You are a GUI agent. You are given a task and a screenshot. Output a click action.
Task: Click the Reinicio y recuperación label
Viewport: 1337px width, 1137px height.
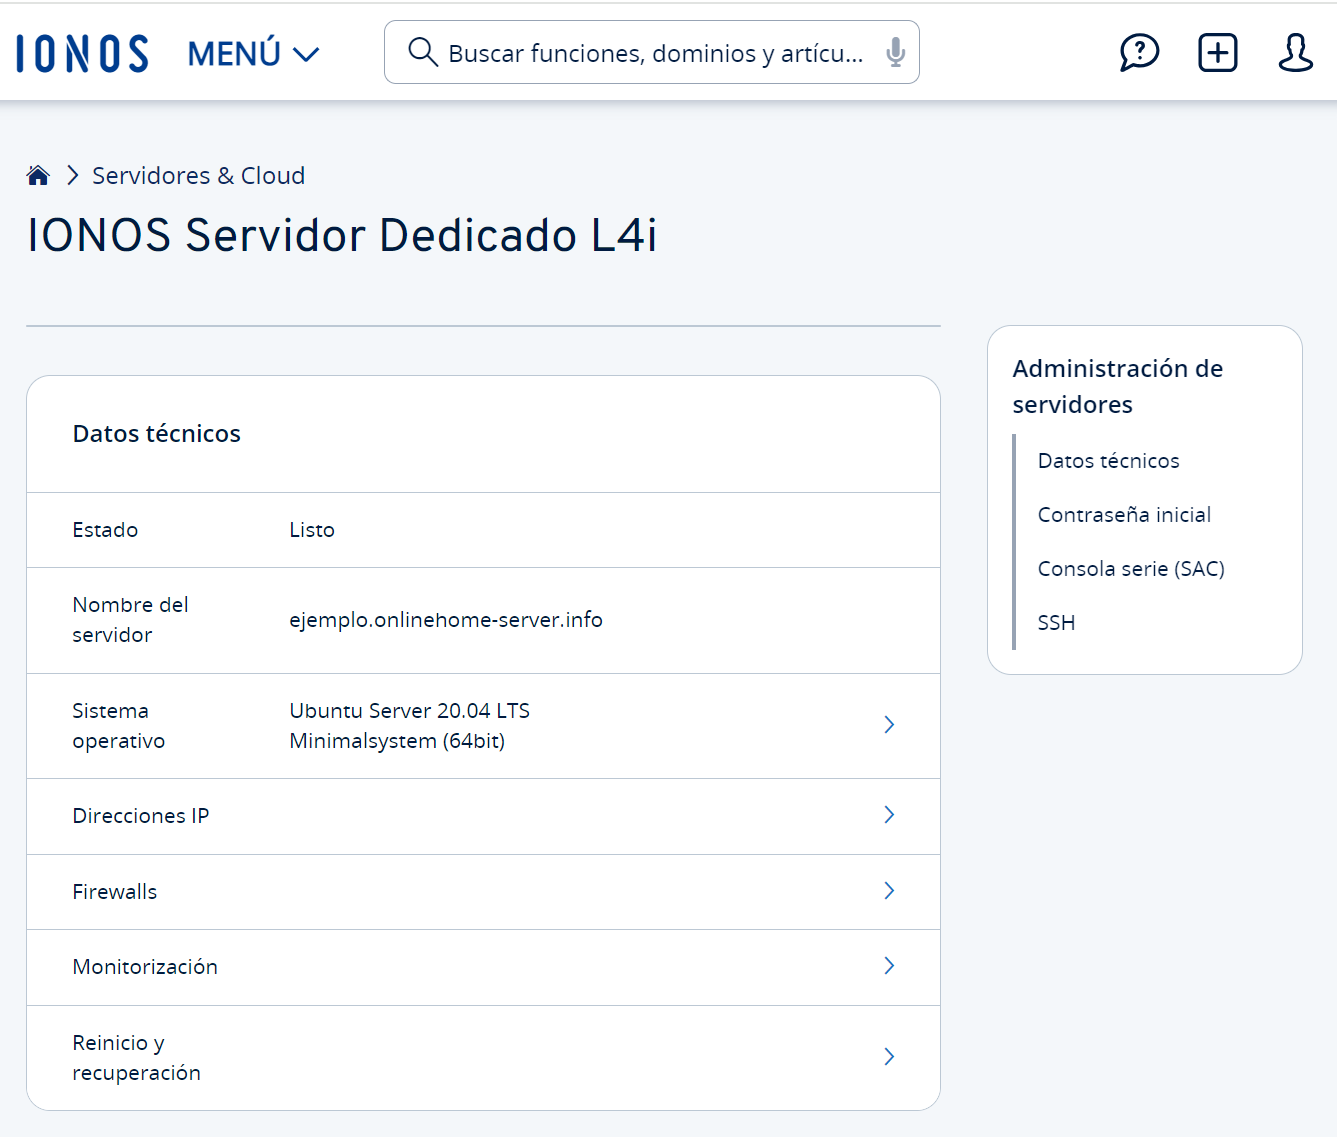click(137, 1058)
